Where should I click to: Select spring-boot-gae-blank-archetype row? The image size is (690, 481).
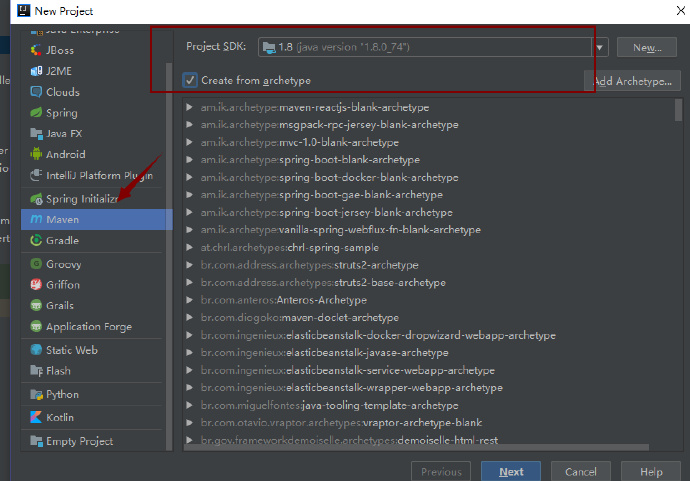tap(429, 195)
